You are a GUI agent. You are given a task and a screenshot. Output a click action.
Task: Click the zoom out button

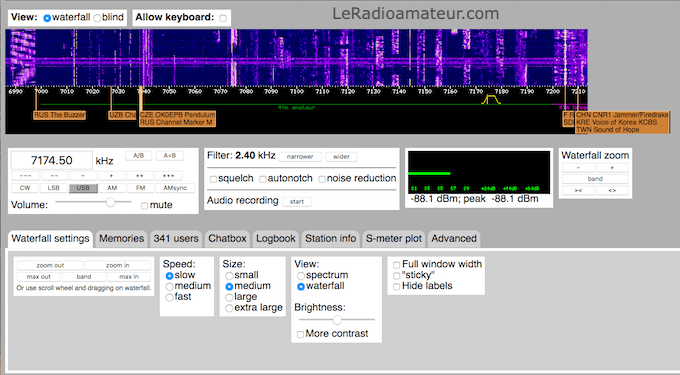[50, 265]
